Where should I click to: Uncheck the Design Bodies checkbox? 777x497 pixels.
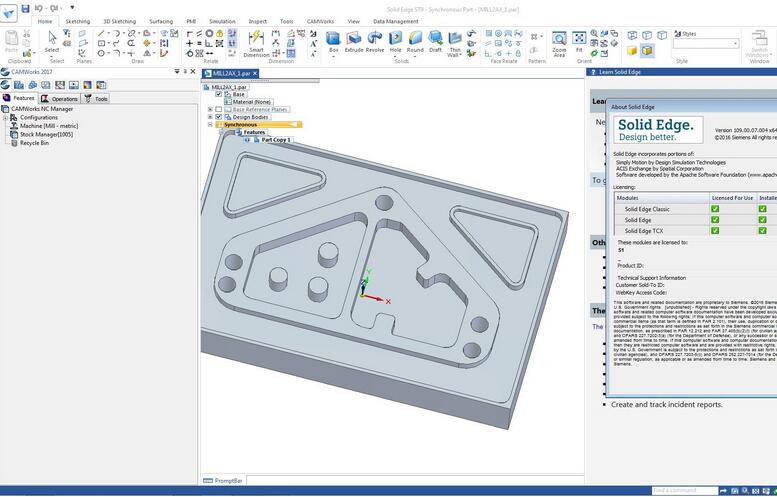pyautogui.click(x=219, y=117)
